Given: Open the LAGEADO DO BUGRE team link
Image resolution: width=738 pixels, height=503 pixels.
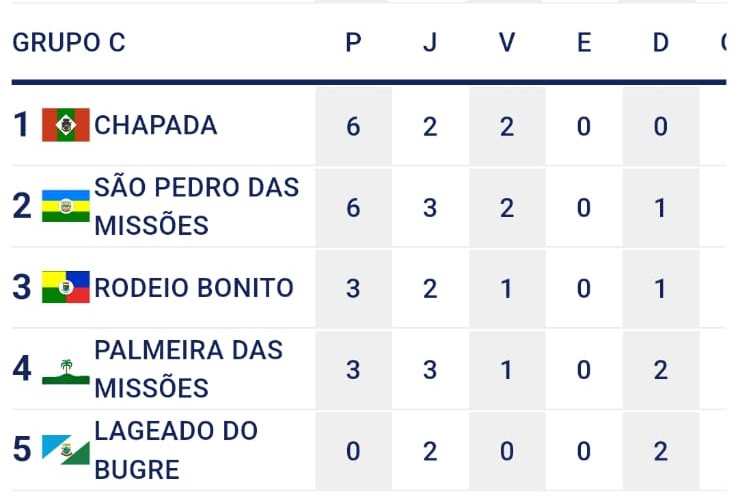Looking at the screenshot, I should [x=176, y=450].
